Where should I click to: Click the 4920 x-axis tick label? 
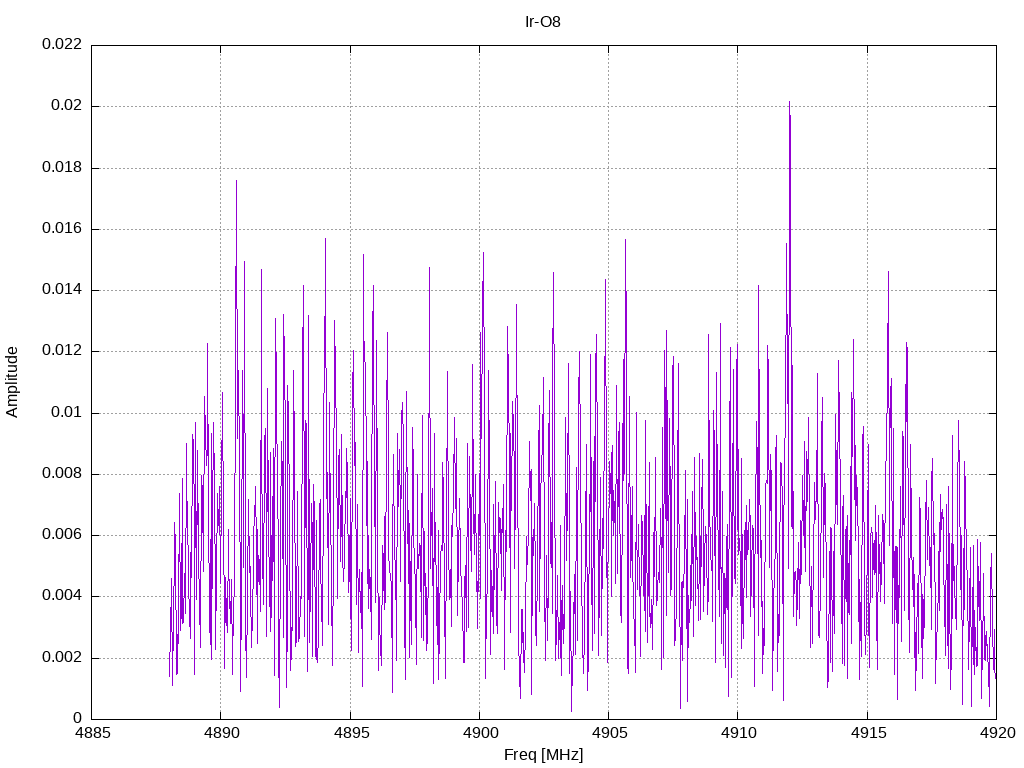coord(997,733)
